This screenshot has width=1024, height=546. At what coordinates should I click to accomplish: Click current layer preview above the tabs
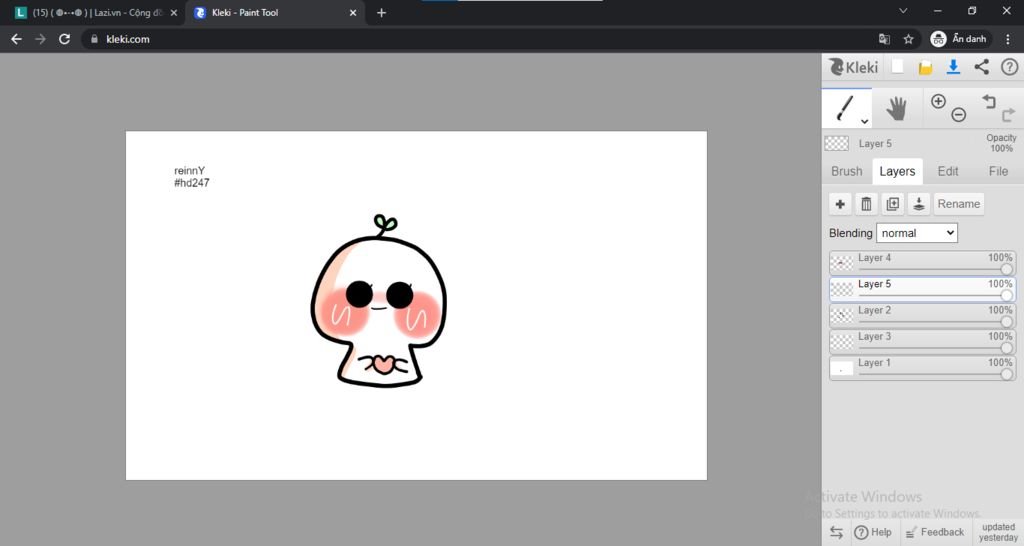[x=837, y=143]
